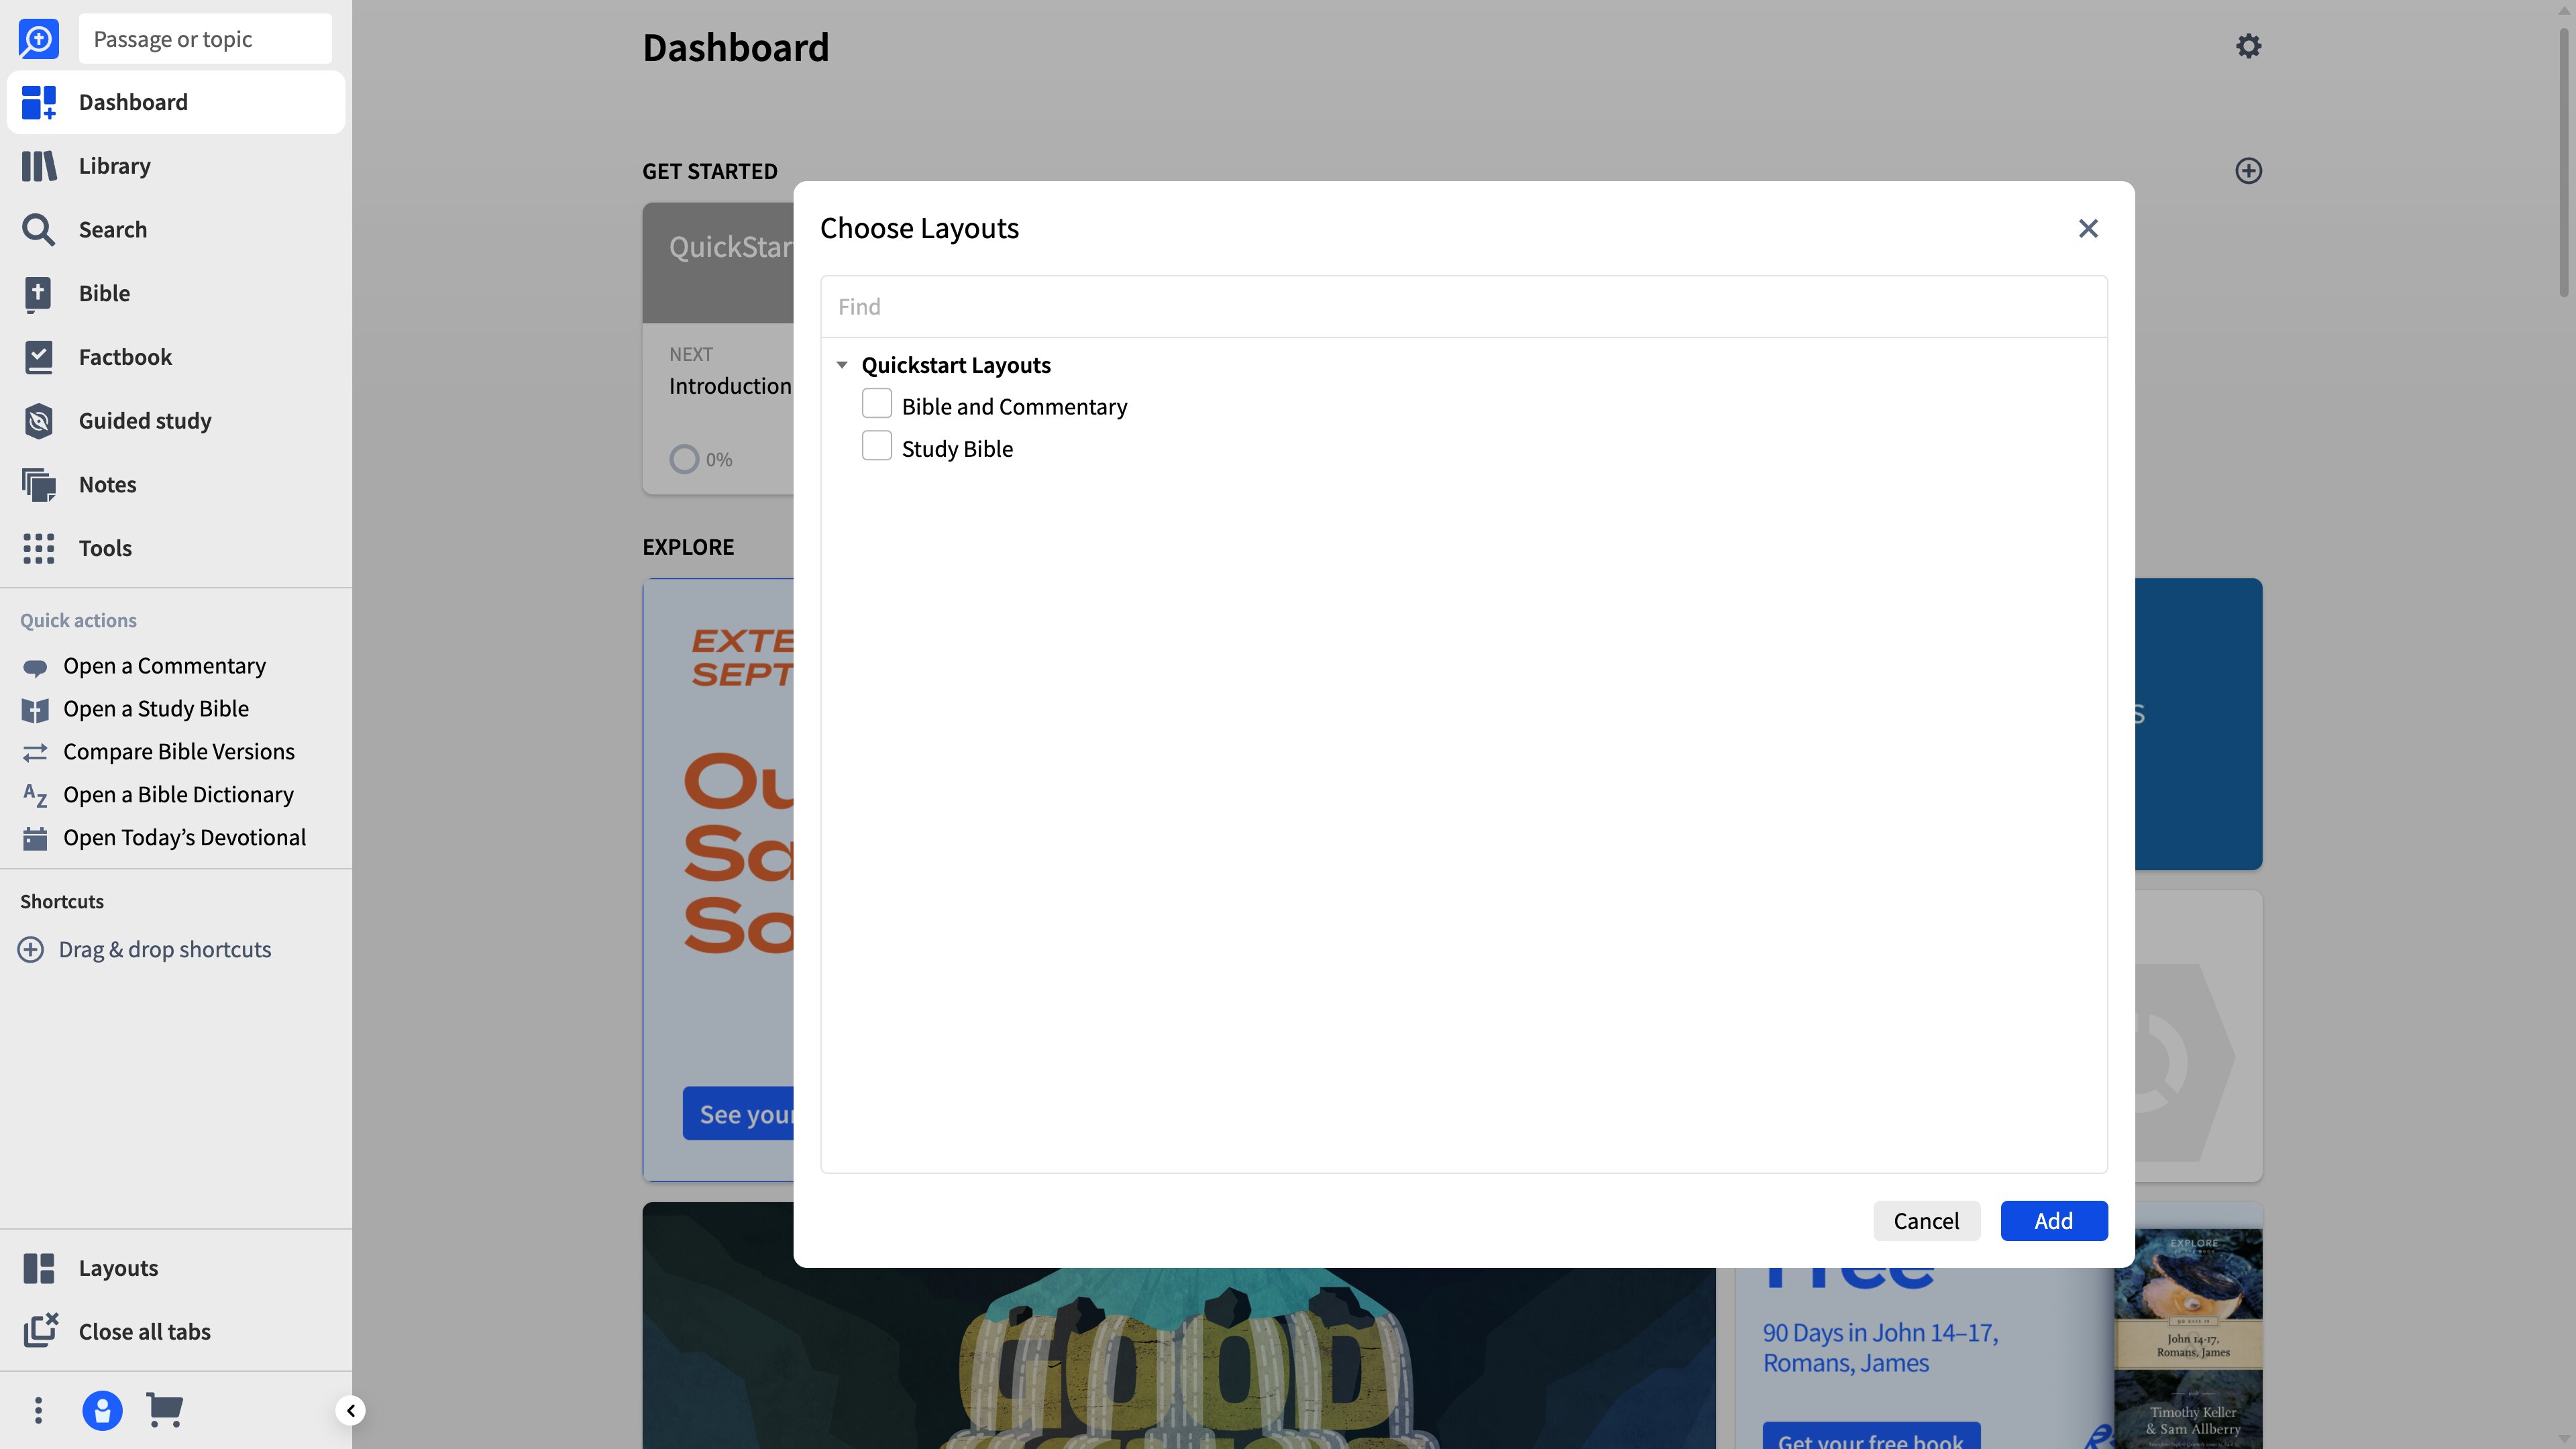2576x1449 pixels.
Task: Click the Quickstart Layouts heading text
Action: tap(956, 365)
